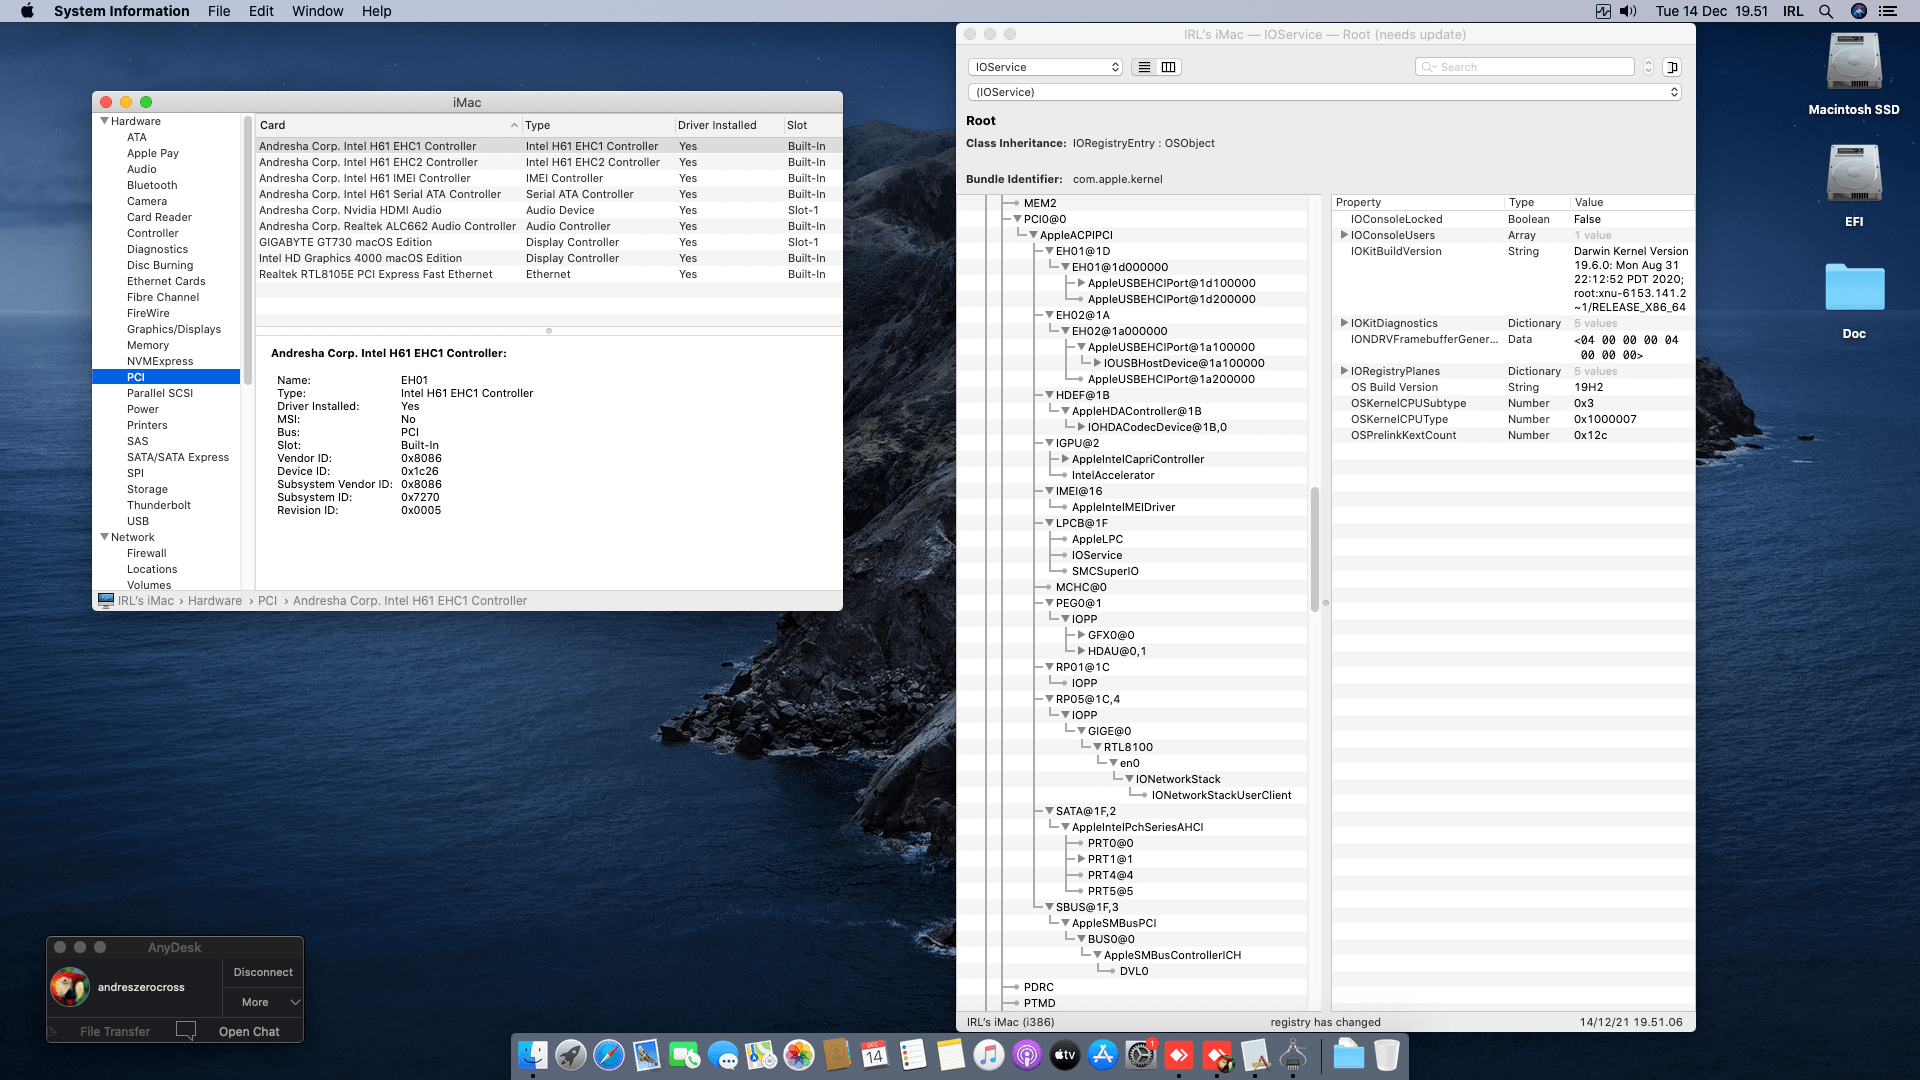The image size is (1920, 1080).
Task: Click inside the IORegistryExplorer search field
Action: [1525, 66]
